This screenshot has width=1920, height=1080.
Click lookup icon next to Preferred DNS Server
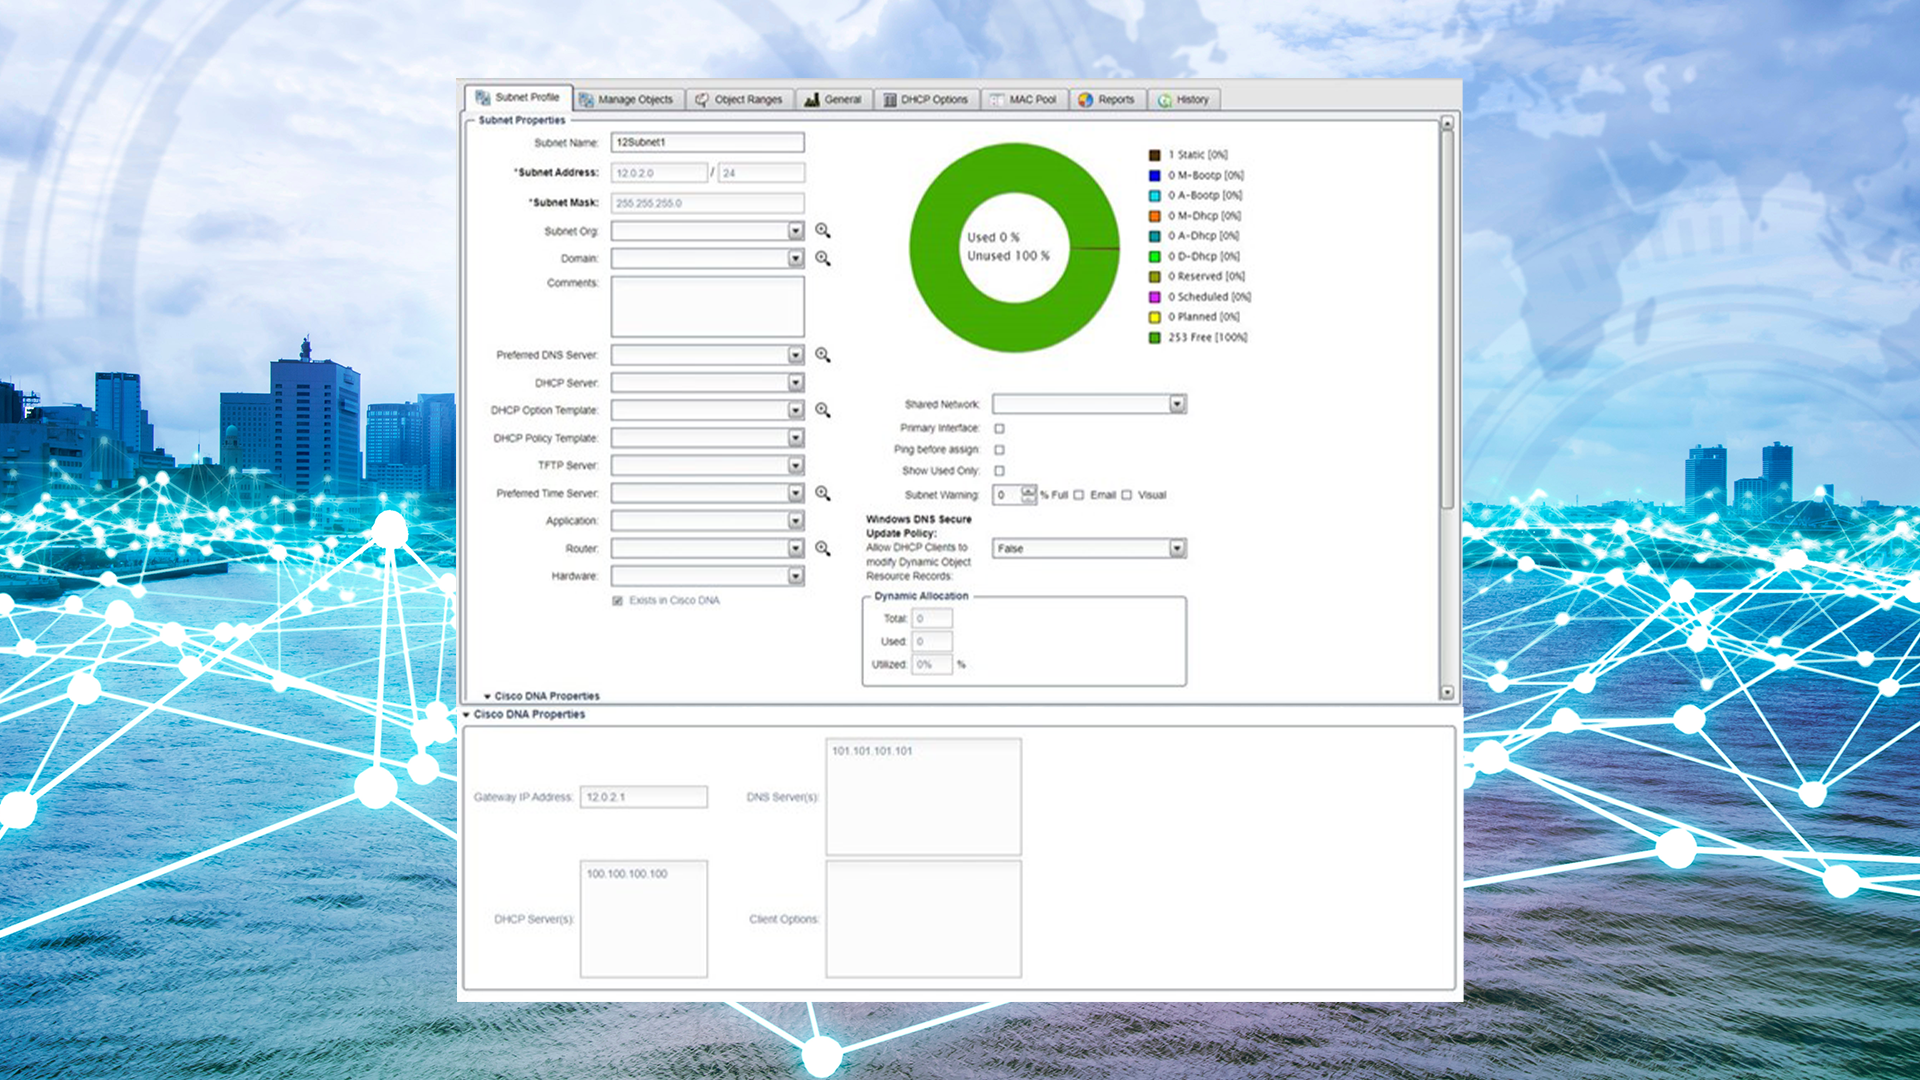pyautogui.click(x=822, y=355)
